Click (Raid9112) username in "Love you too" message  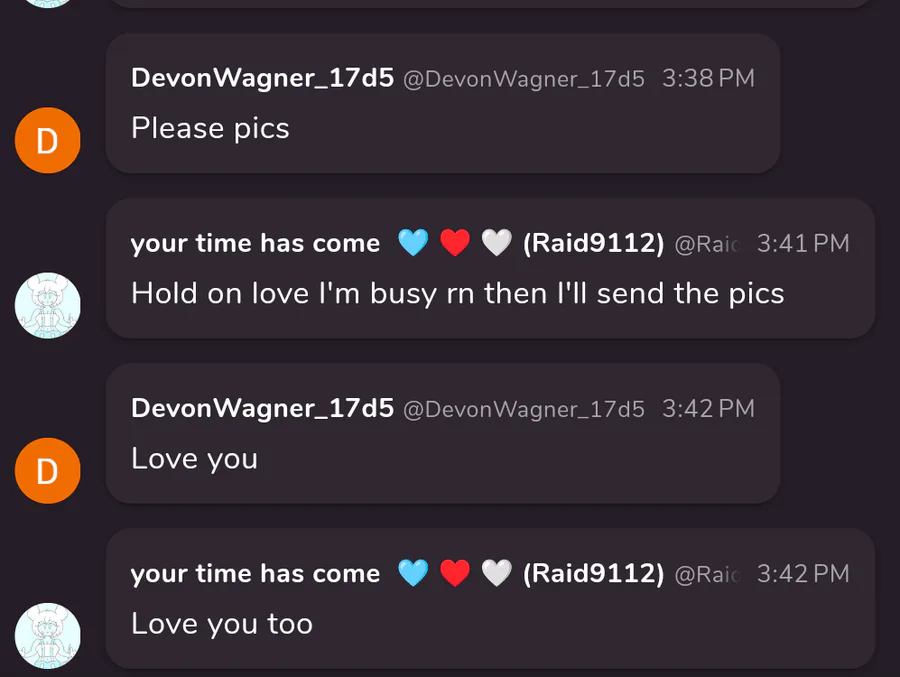pos(593,573)
